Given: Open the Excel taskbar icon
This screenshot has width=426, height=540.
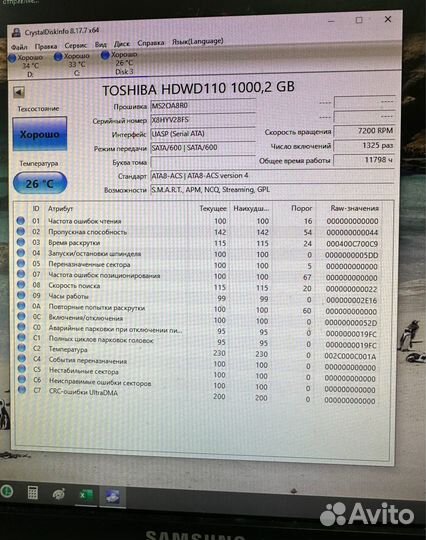Looking at the screenshot, I should click(86, 495).
